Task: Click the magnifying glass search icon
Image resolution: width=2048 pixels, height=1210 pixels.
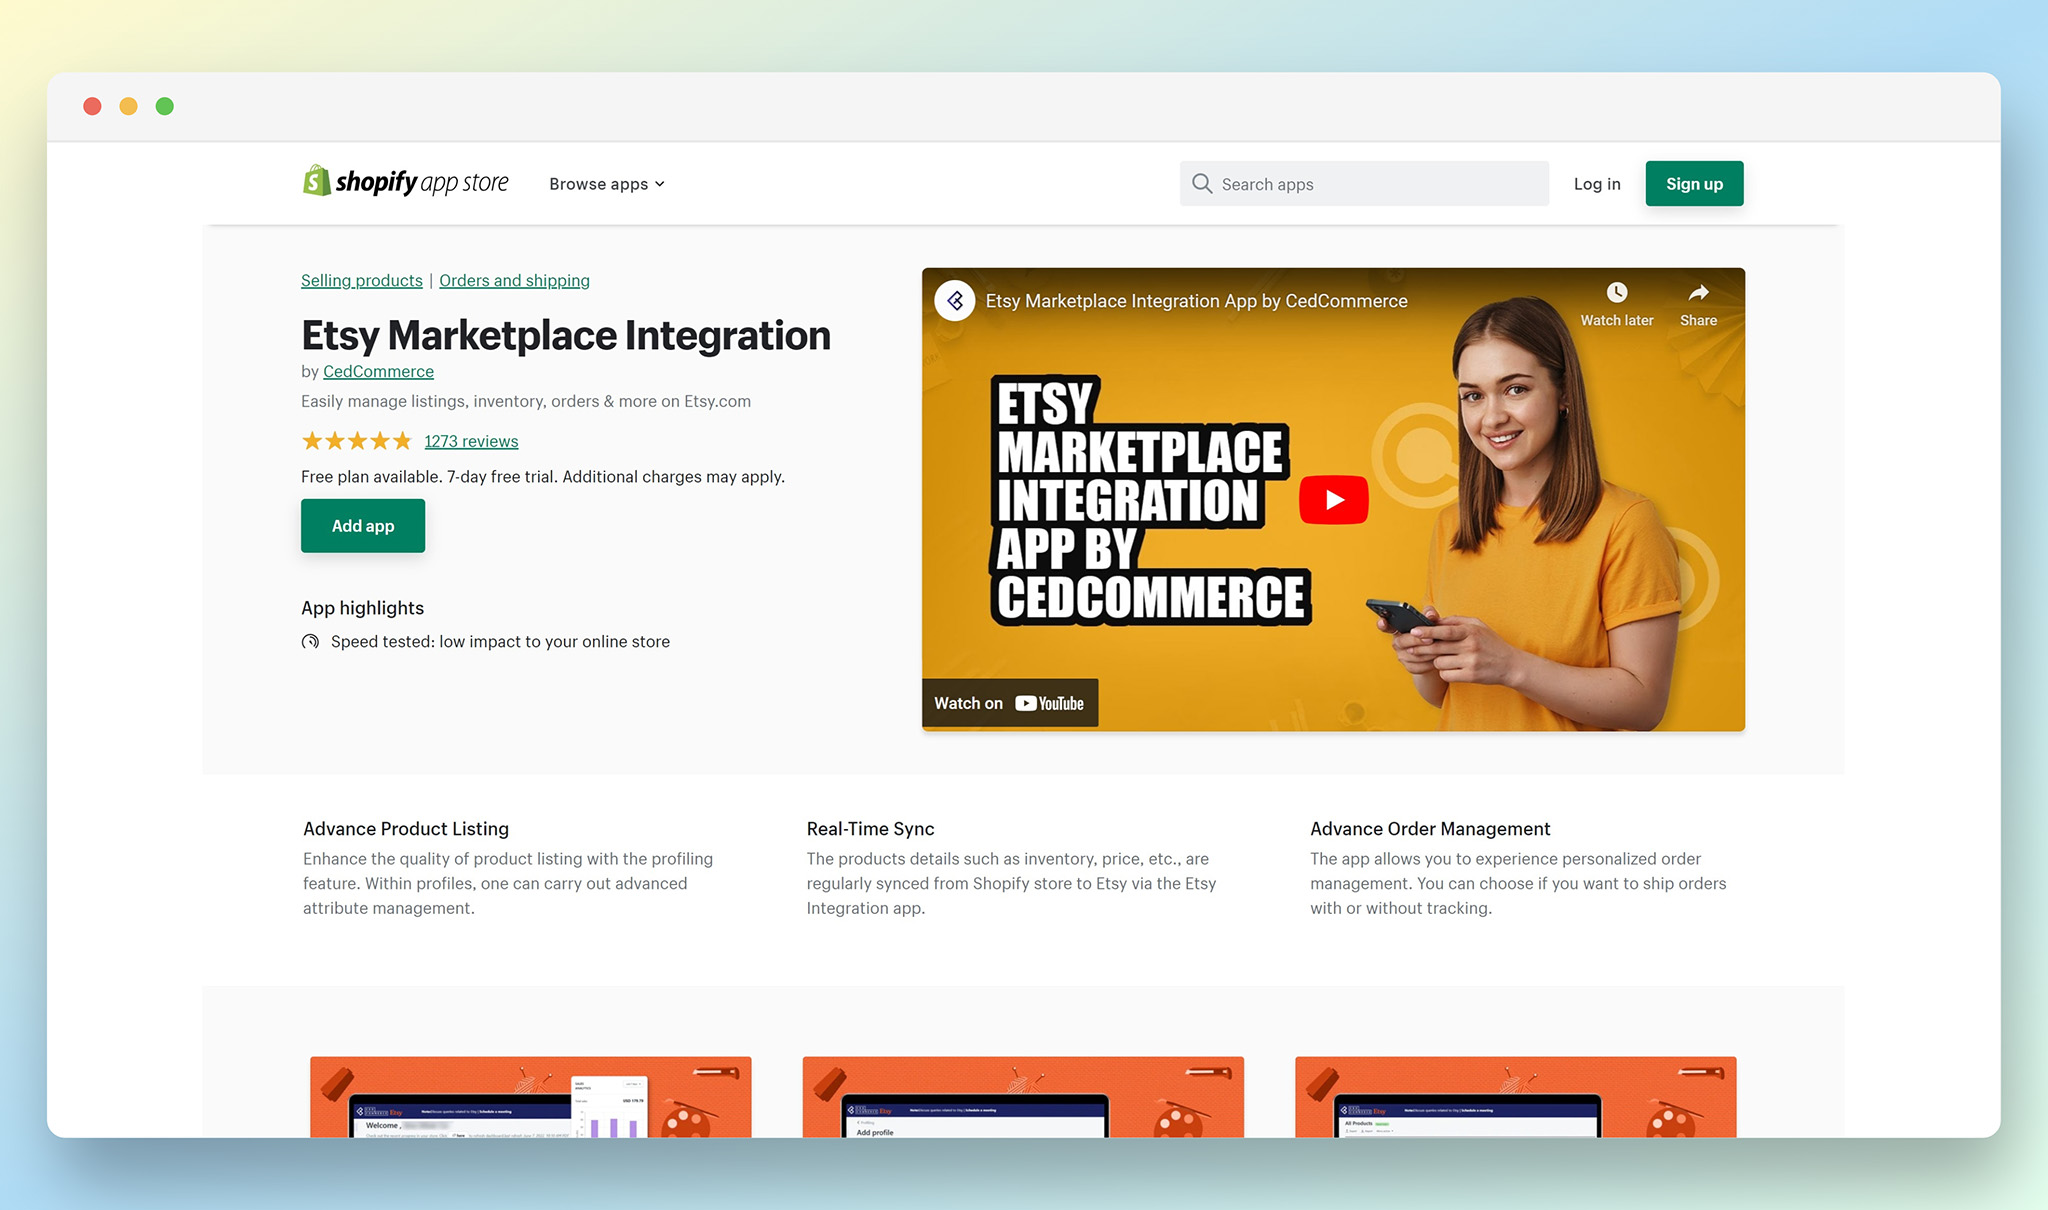Action: (x=1202, y=184)
